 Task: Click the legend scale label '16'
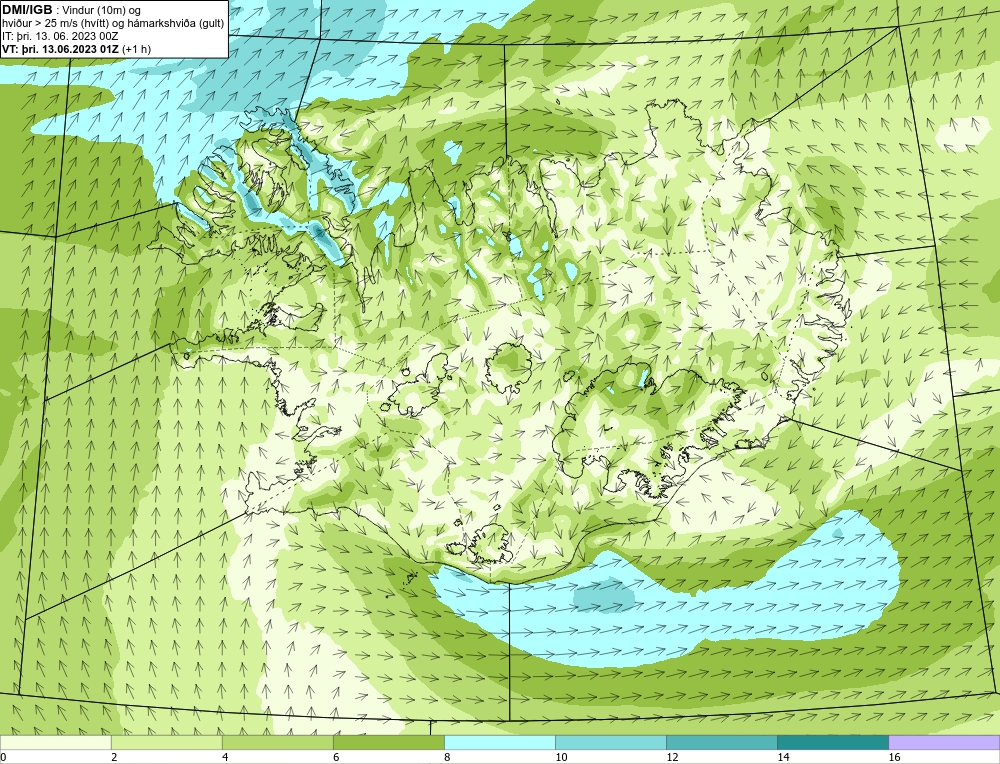coord(894,757)
